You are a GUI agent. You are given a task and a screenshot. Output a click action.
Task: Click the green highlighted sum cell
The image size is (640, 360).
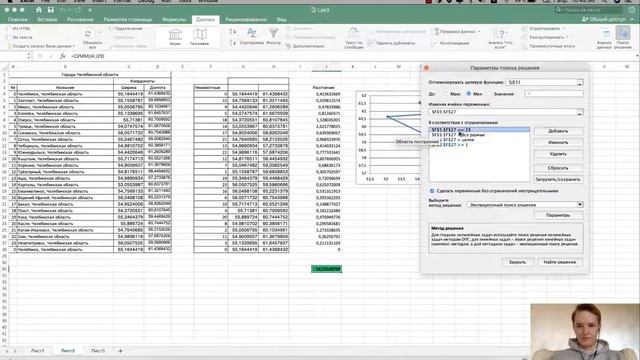pyautogui.click(x=327, y=269)
